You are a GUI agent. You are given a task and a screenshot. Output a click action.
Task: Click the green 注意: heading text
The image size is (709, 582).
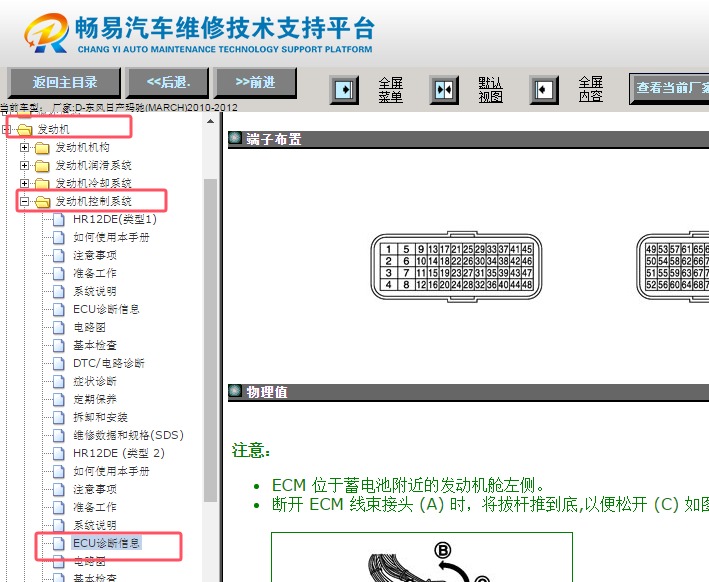(251, 451)
